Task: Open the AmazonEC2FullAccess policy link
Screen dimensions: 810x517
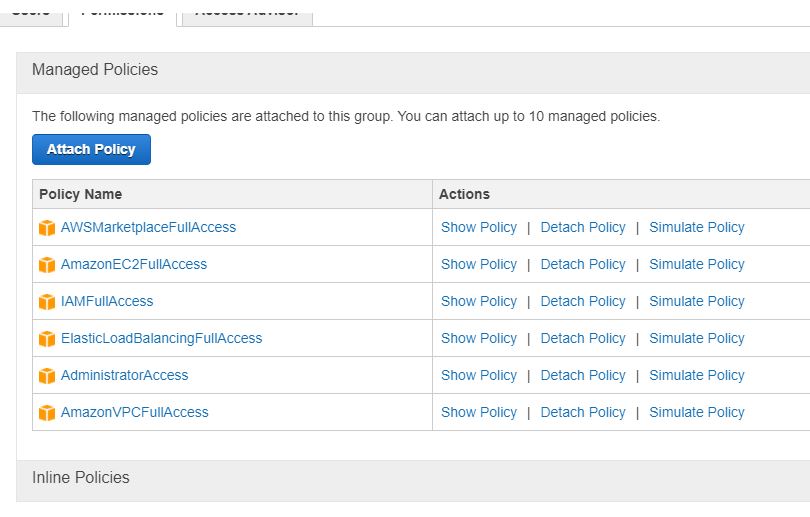Action: click(x=133, y=264)
